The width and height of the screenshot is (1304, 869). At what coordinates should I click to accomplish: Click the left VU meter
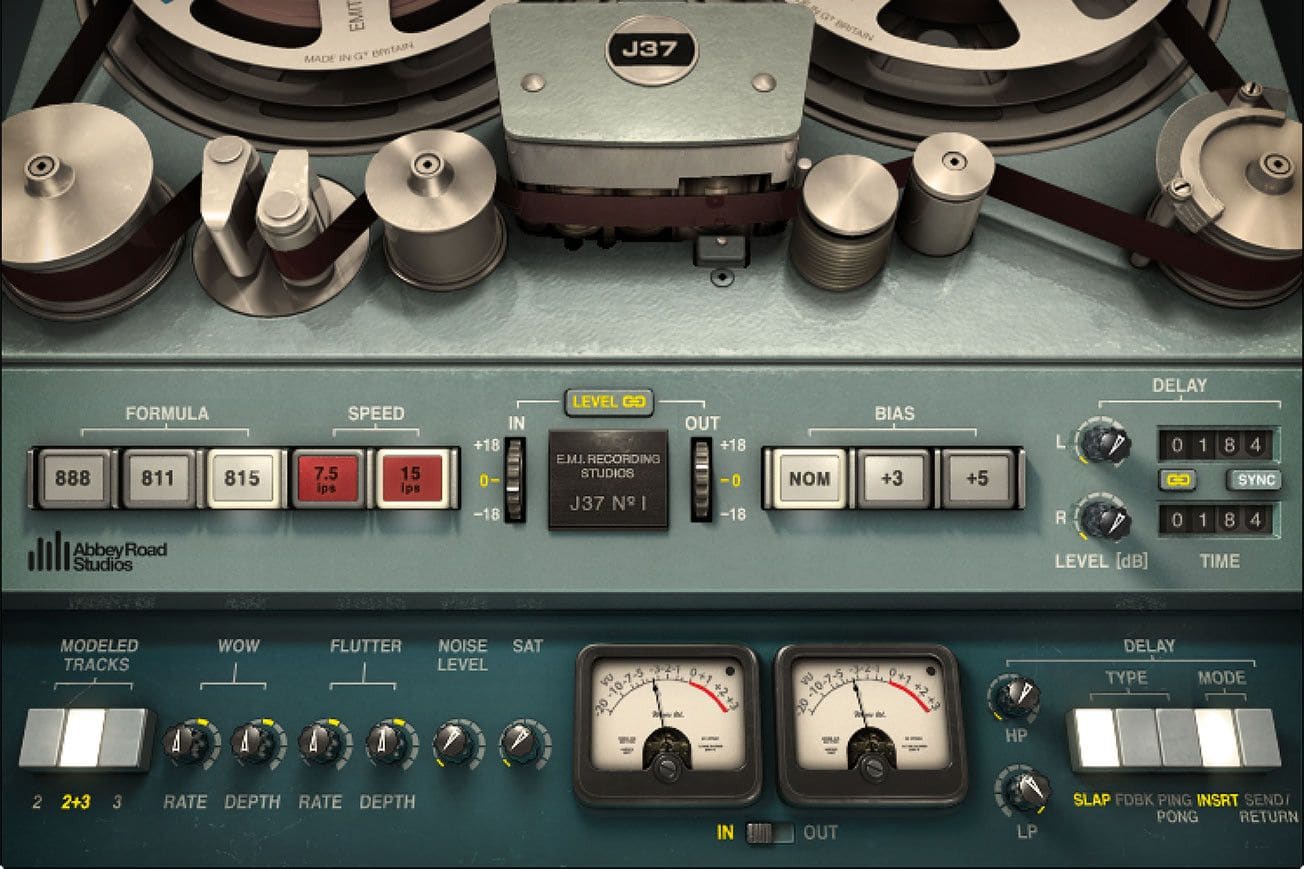[x=667, y=725]
